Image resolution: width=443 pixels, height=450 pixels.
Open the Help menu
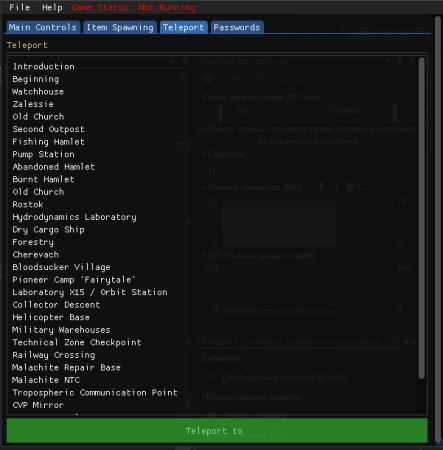click(52, 7)
